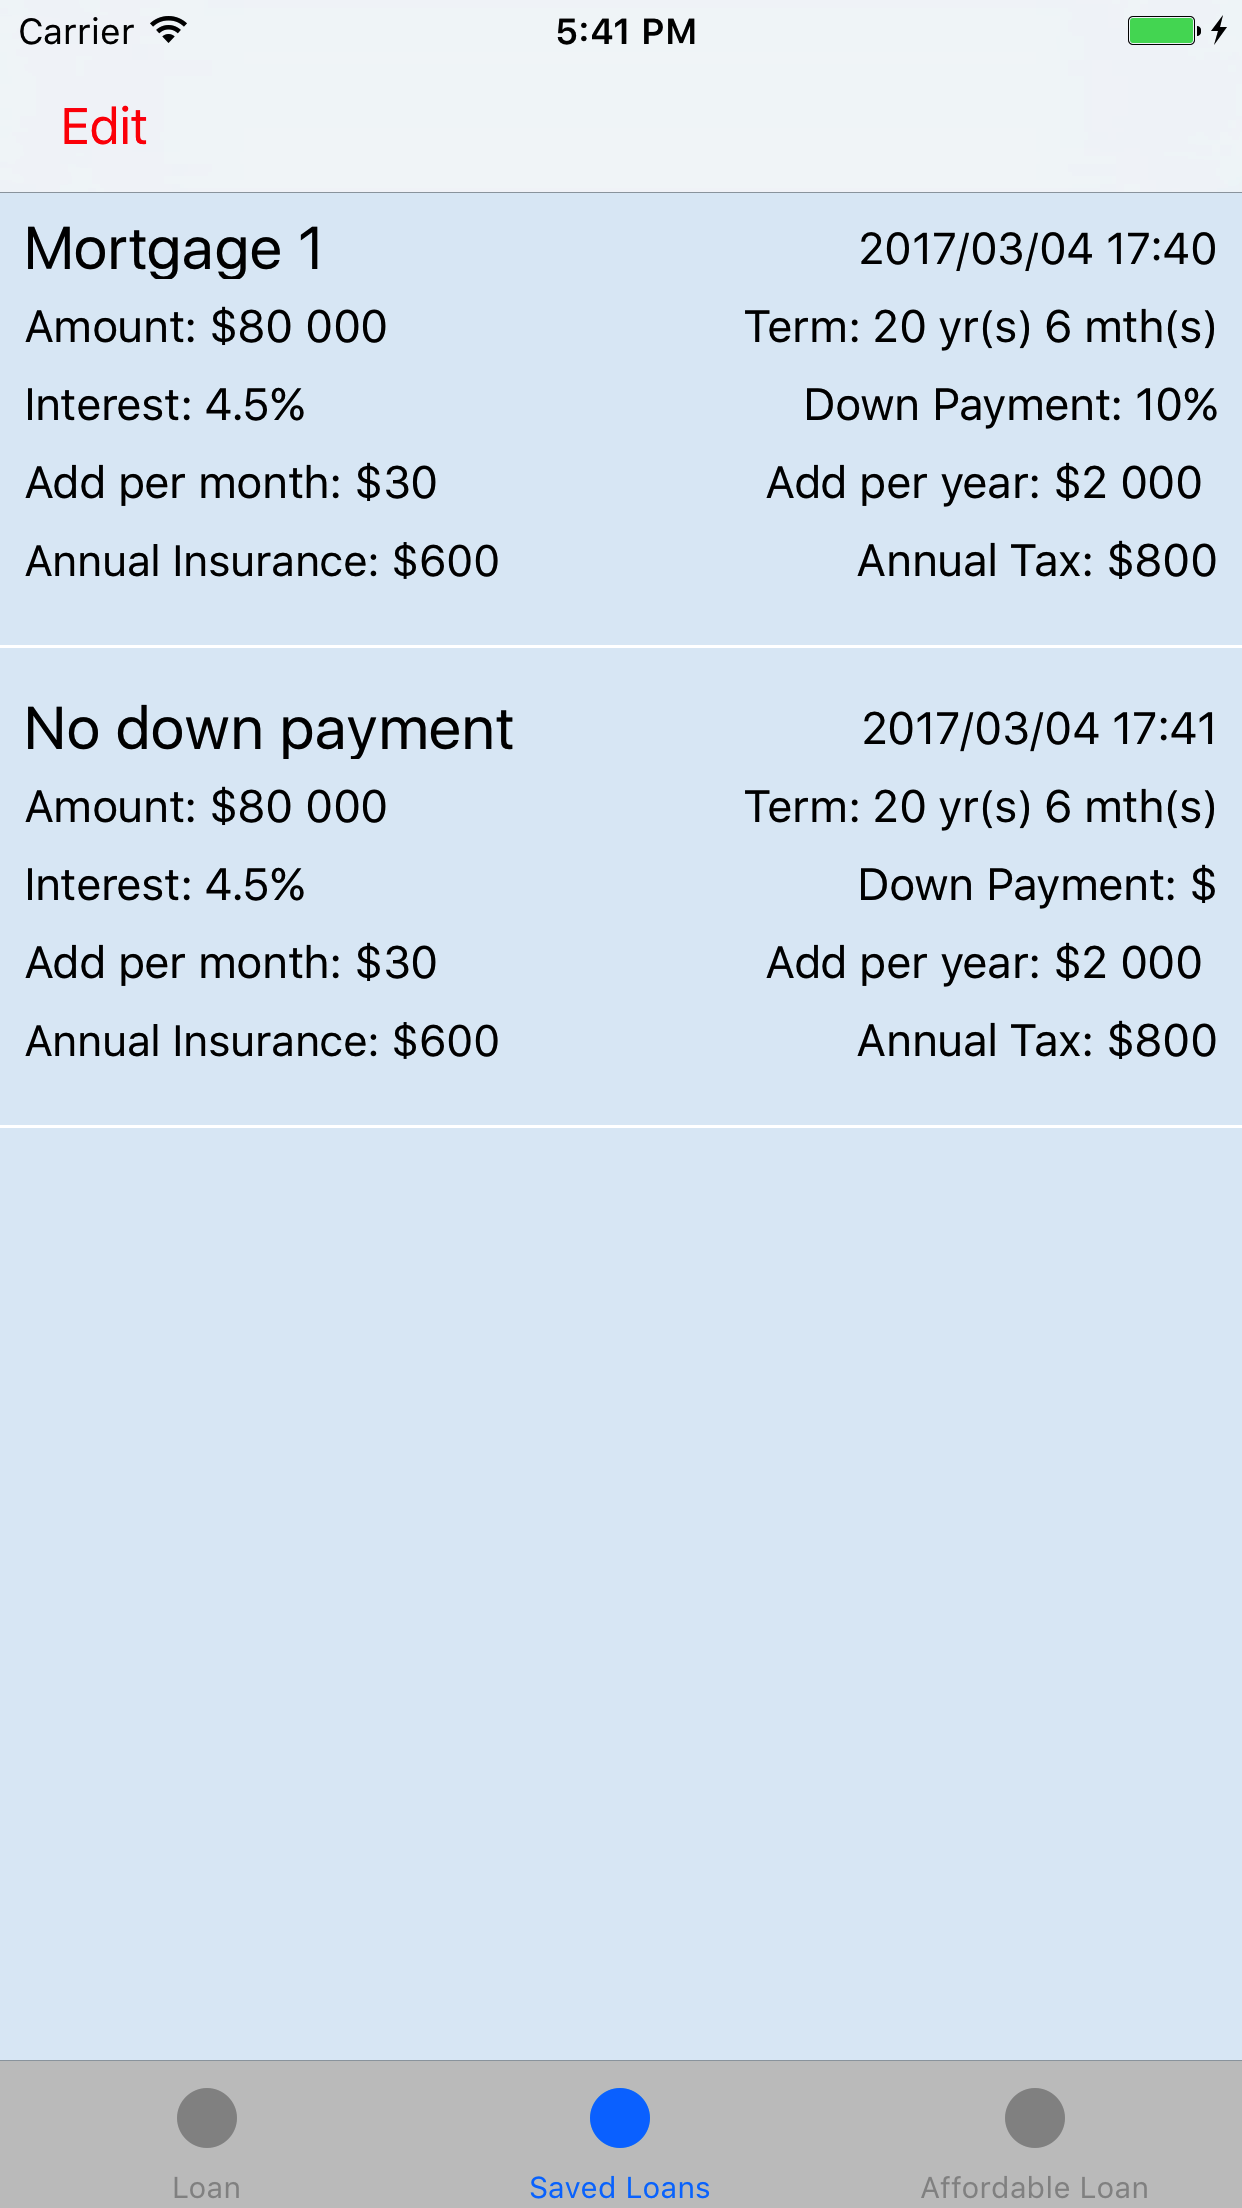
Task: Tap the 2017/03/04 17:41 timestamp
Action: pos(1040,729)
